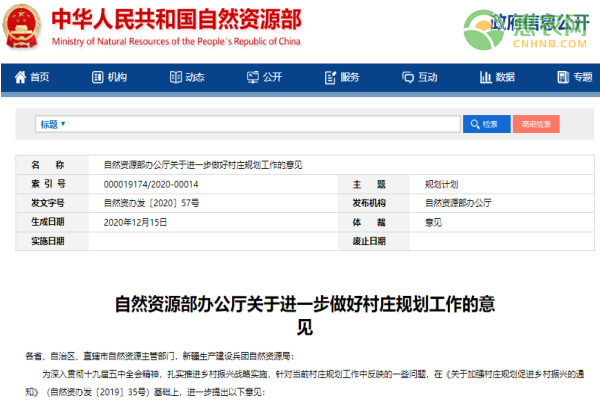Click the national emblem logo

click(x=21, y=26)
